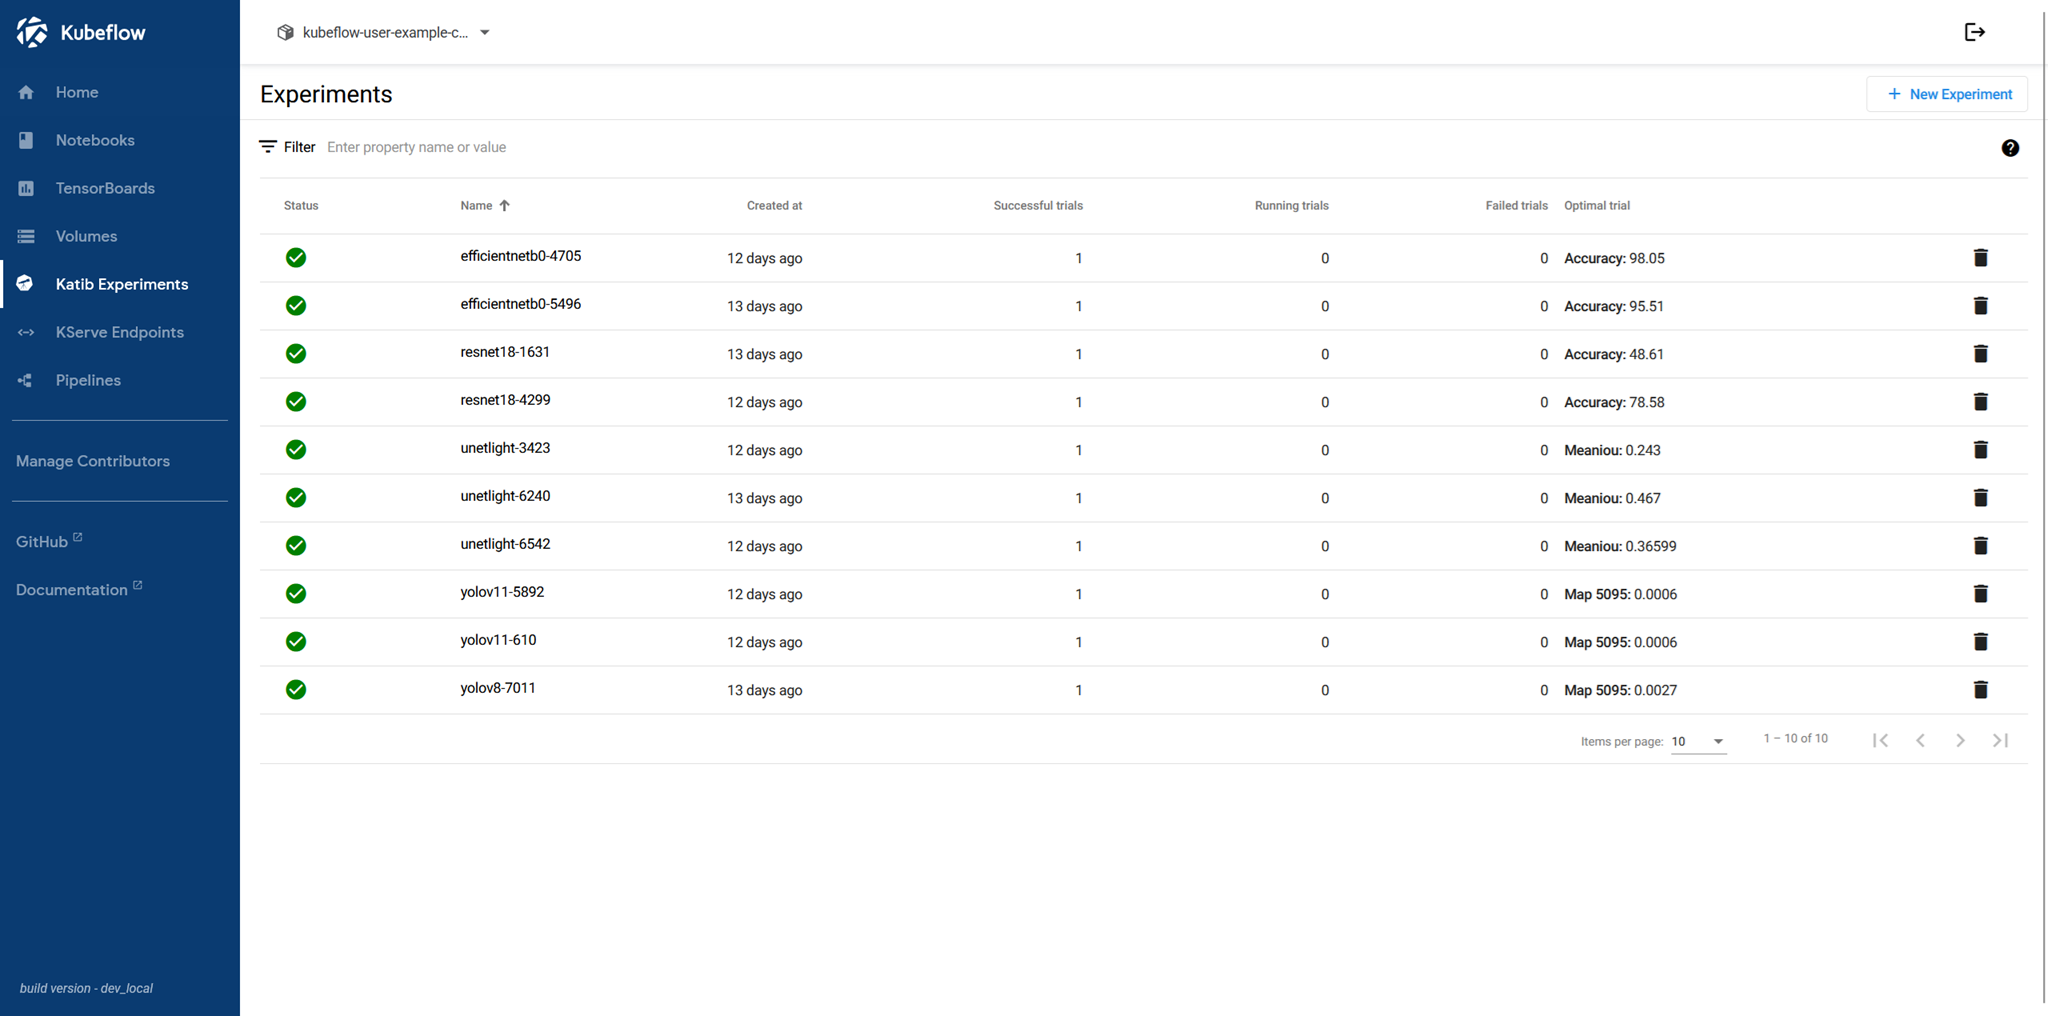The height and width of the screenshot is (1016, 2048).
Task: Navigate to Pipelines in sidebar
Action: pos(88,380)
